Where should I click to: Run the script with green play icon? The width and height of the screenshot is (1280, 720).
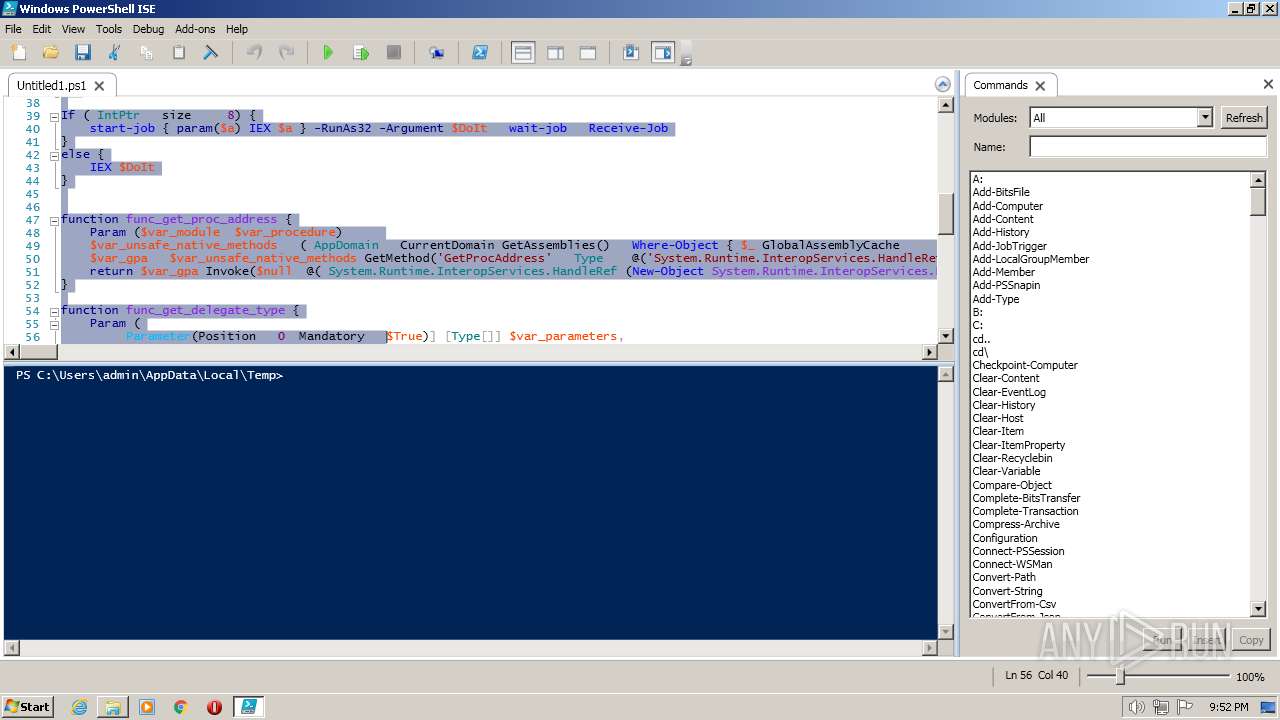[328, 52]
